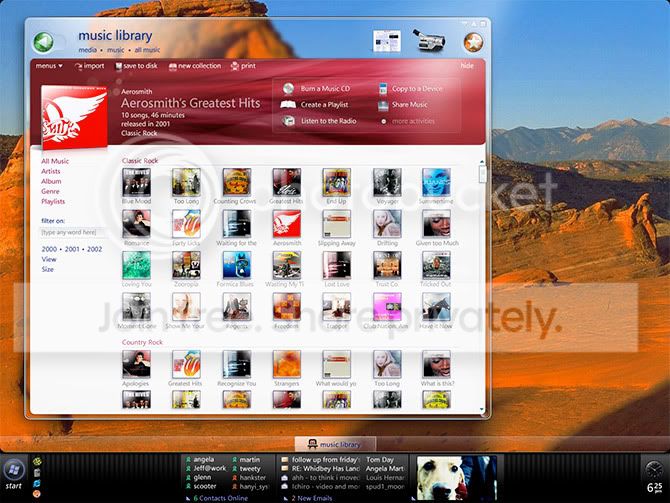Viewport: 670px width, 503px height.
Task: Select the Apologies album
Action: [x=136, y=368]
